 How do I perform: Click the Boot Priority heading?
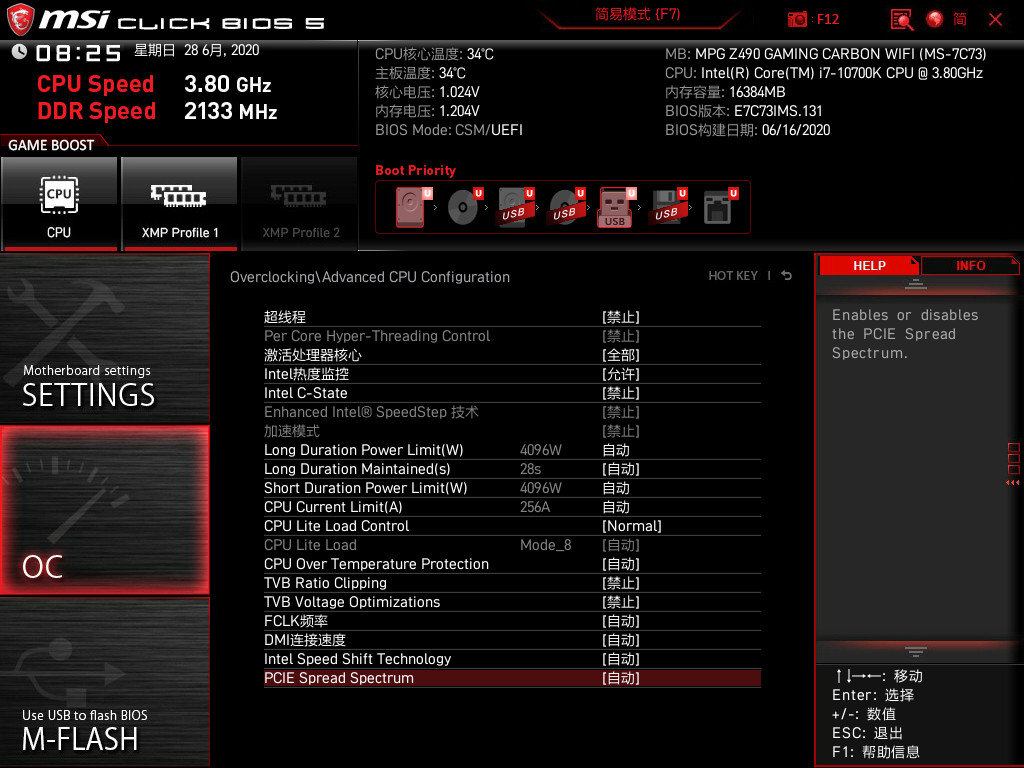click(x=415, y=170)
